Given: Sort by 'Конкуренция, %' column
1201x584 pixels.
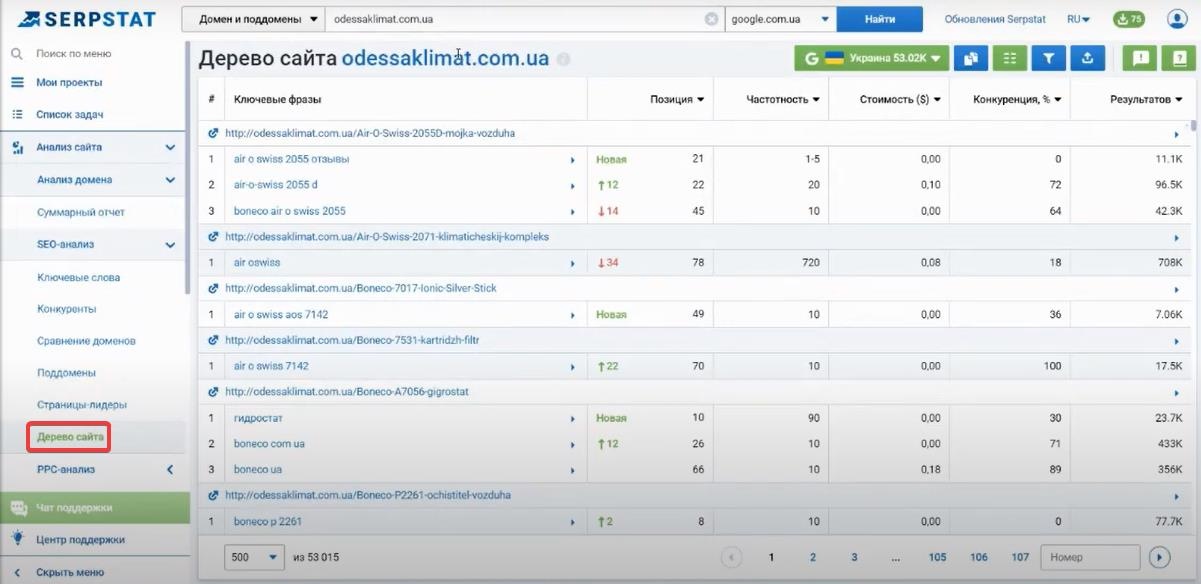Looking at the screenshot, I should coord(1017,100).
